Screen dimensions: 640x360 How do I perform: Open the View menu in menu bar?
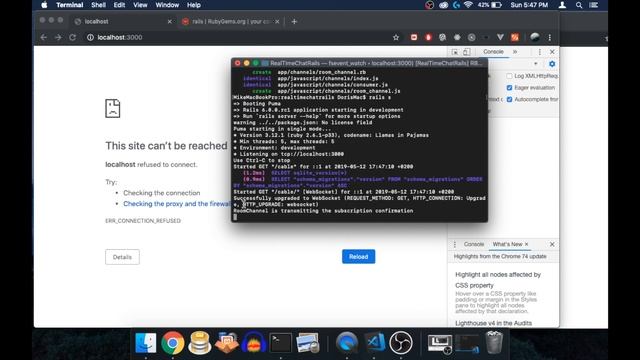tap(140, 5)
